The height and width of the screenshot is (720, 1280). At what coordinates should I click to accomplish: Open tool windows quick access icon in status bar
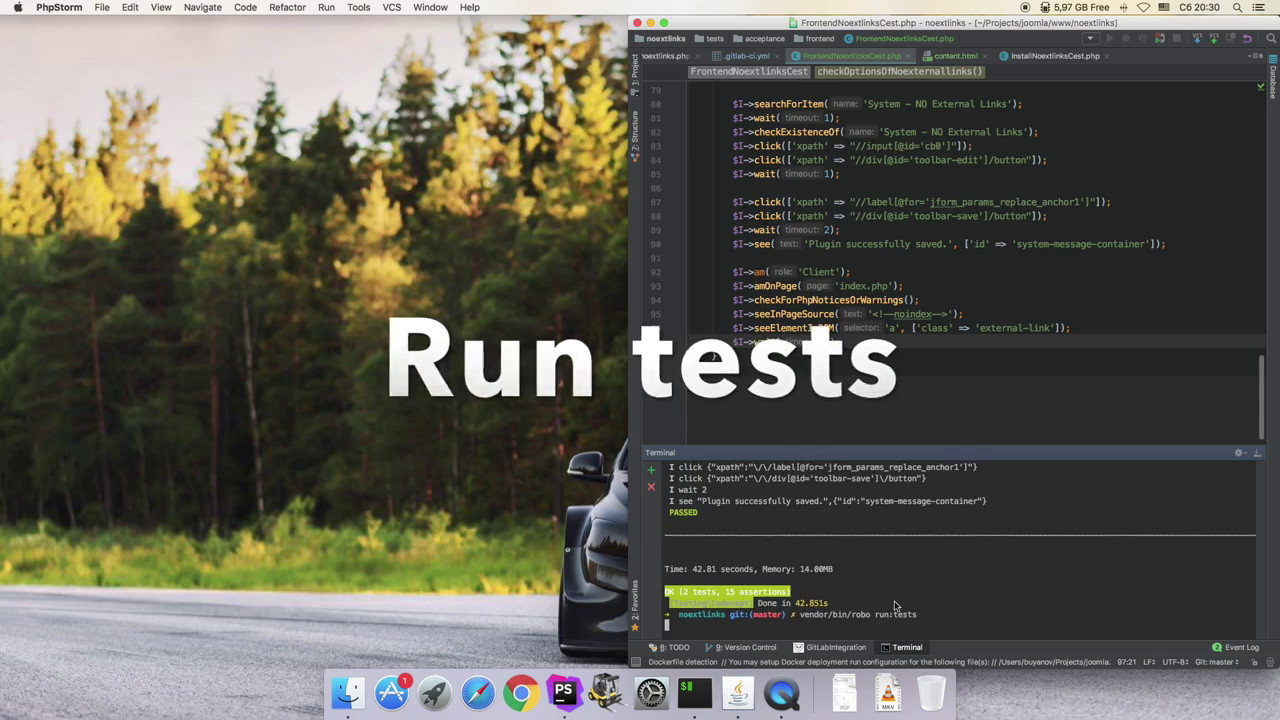636,662
